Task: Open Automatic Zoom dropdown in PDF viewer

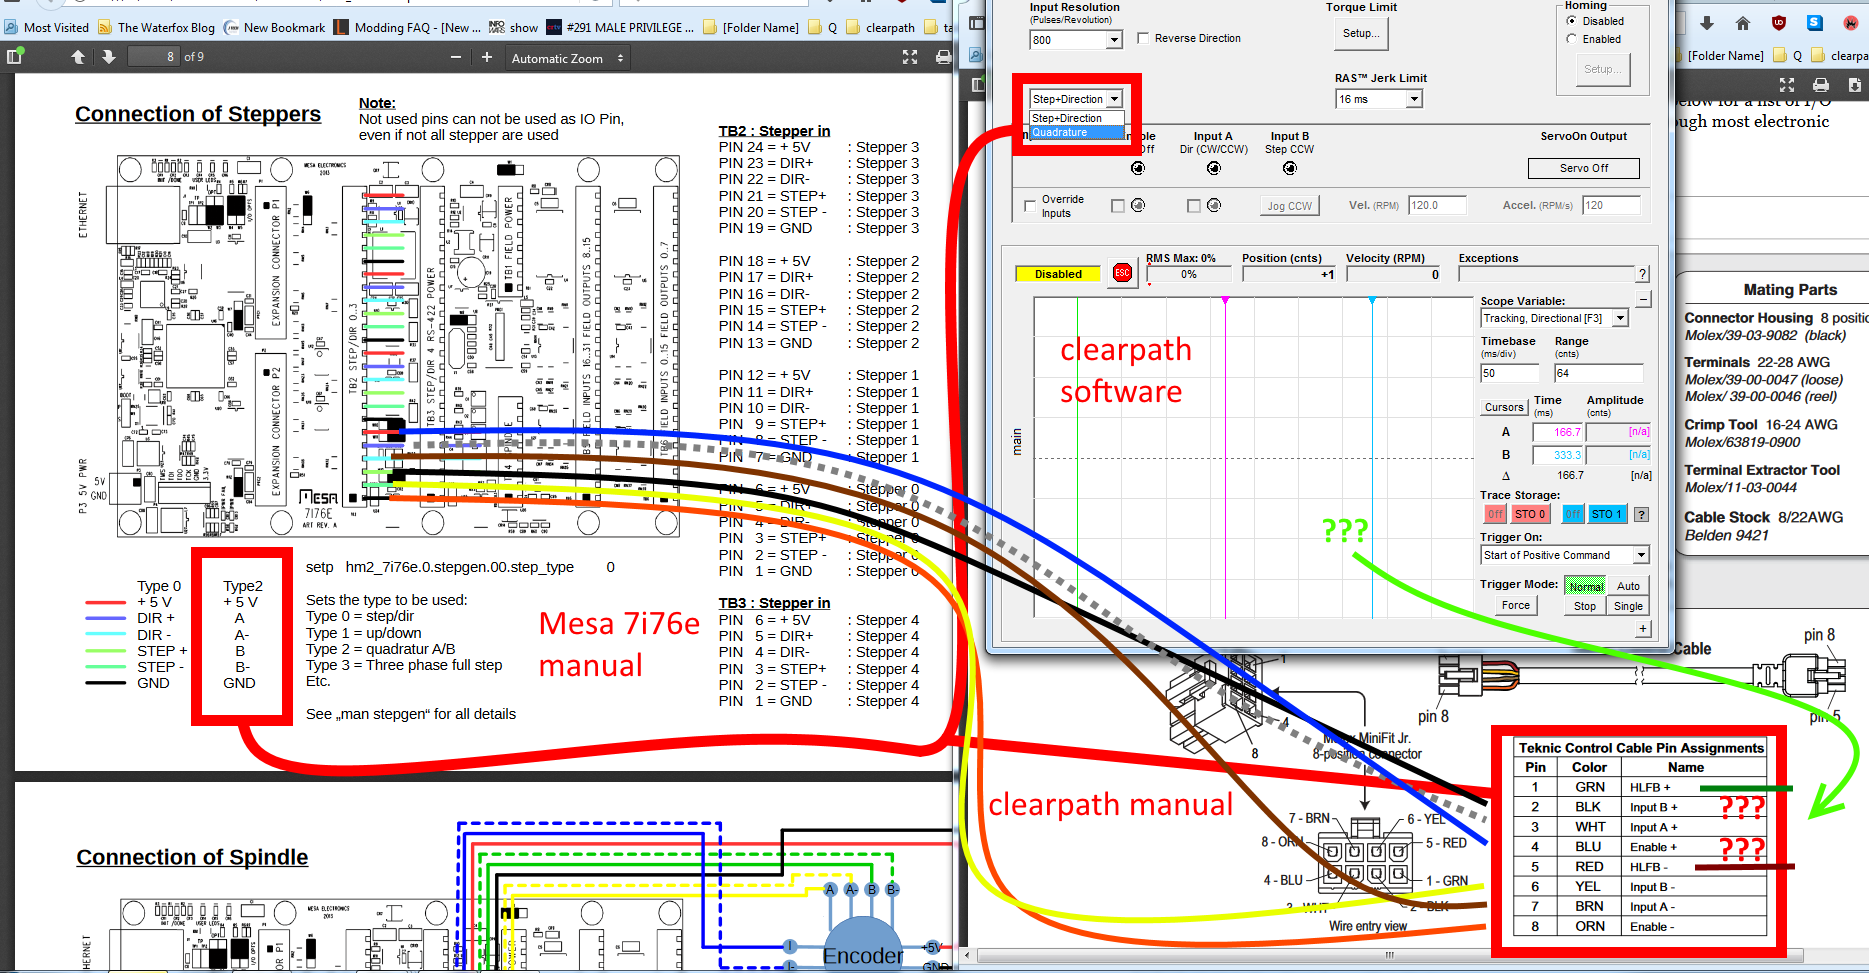Action: coord(567,58)
